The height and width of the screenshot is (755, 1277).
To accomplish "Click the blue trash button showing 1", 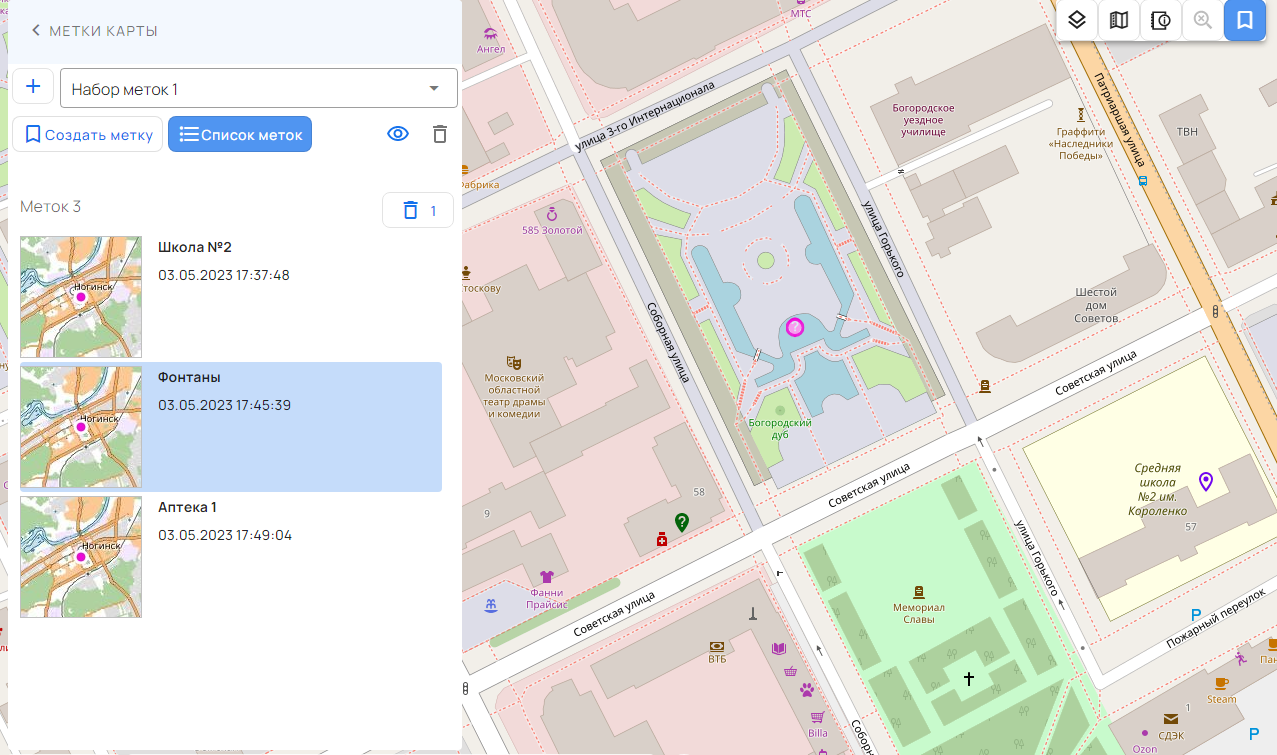I will pos(418,210).
